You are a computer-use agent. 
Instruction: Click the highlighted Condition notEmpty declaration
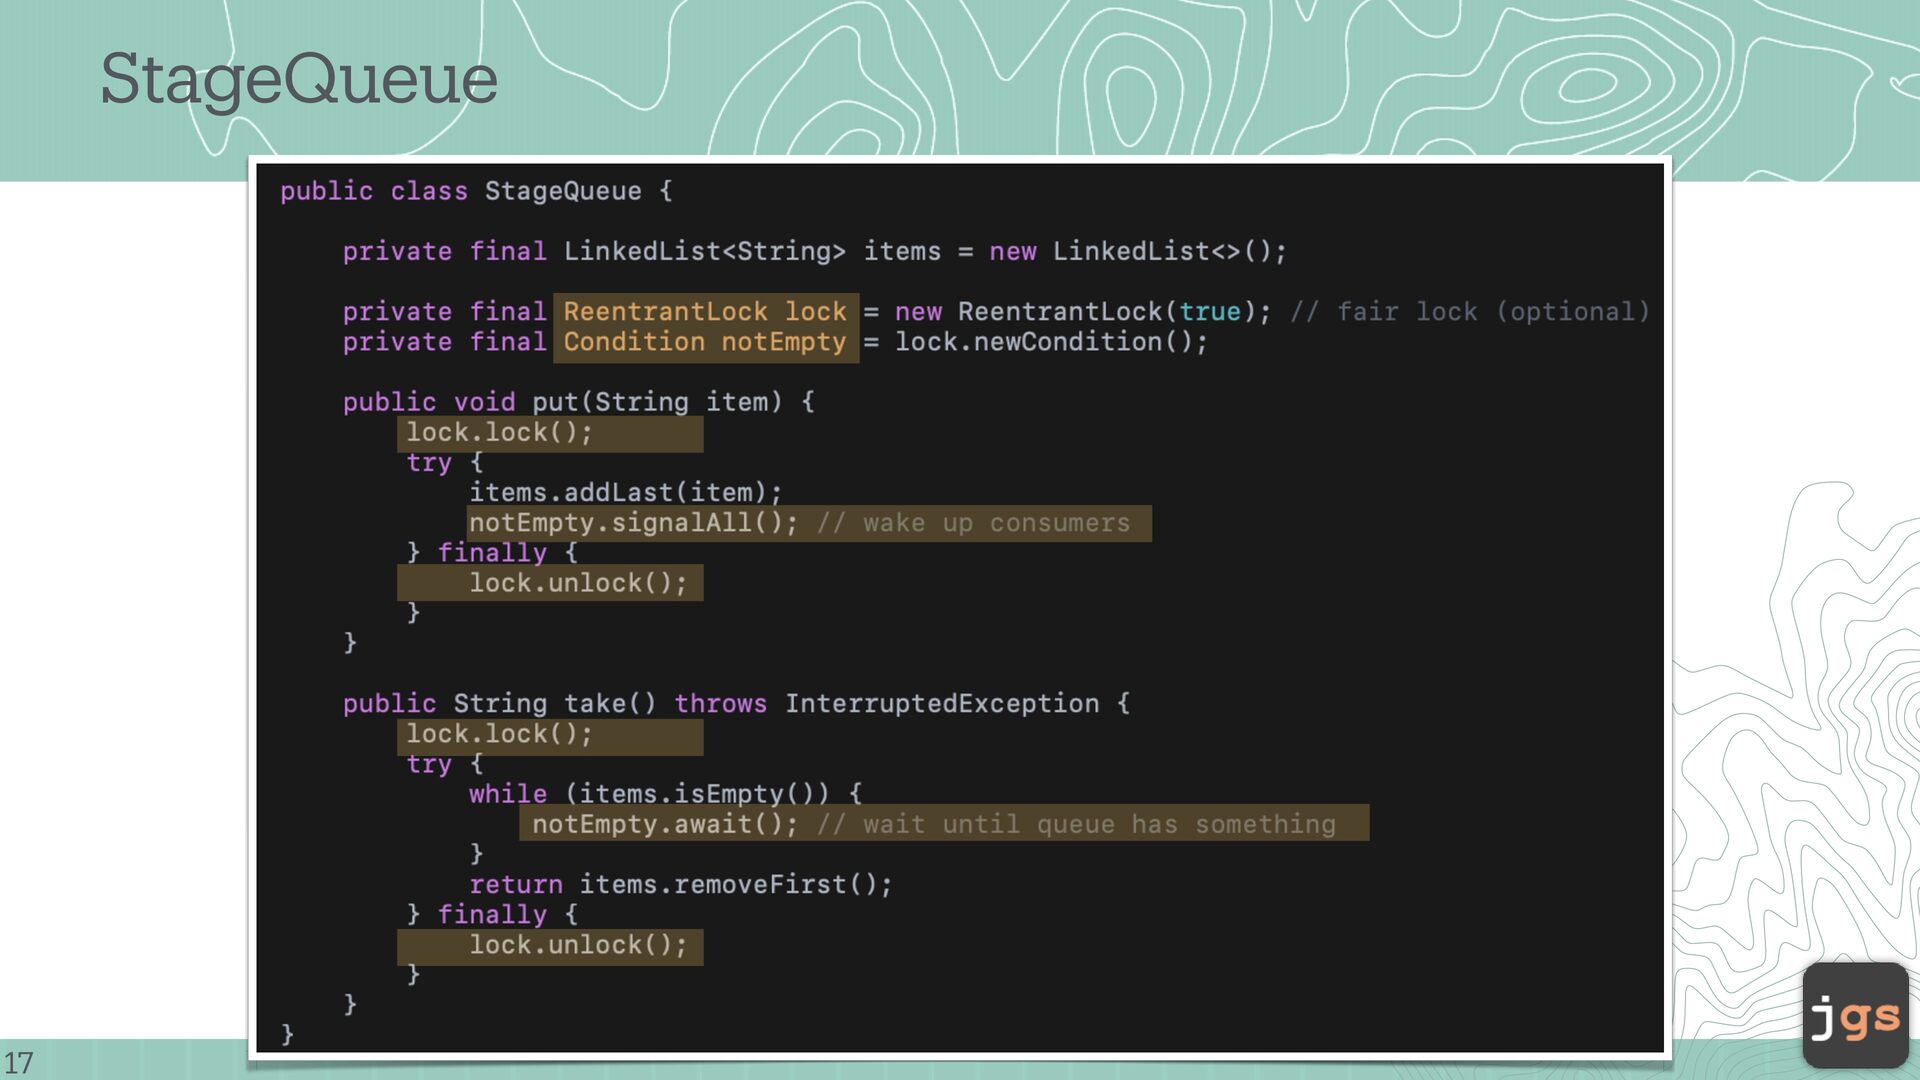pos(704,342)
